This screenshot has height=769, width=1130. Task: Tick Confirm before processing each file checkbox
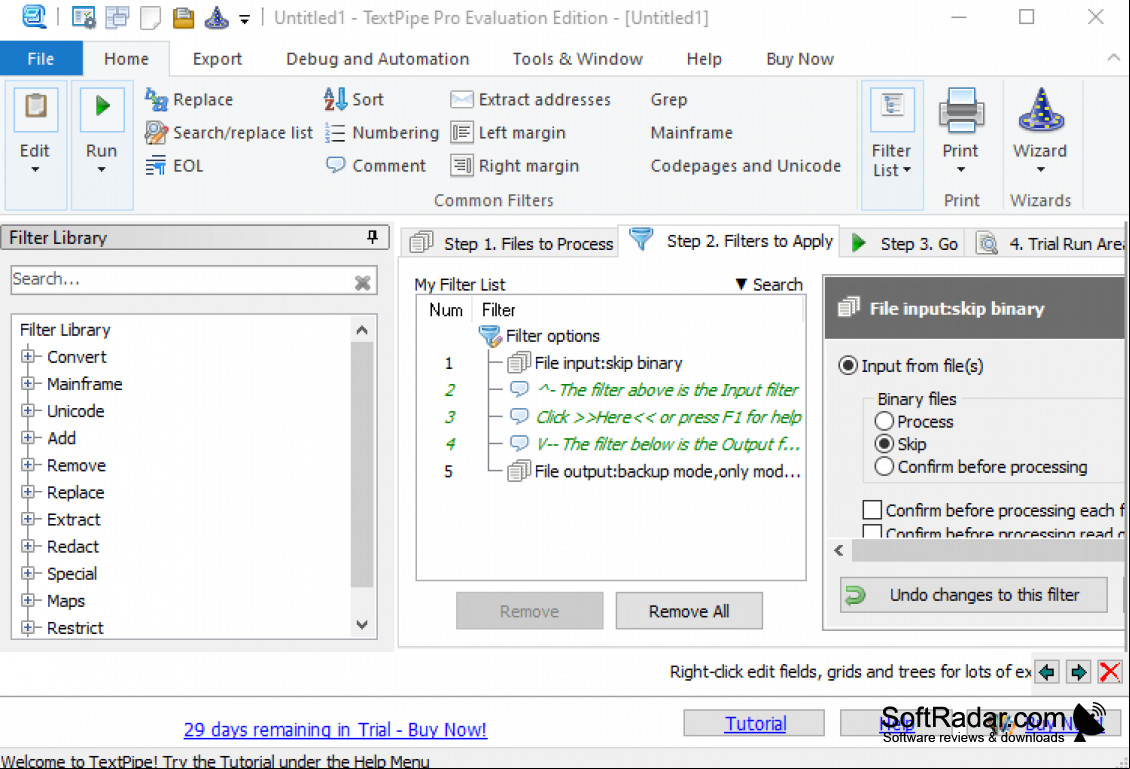872,510
